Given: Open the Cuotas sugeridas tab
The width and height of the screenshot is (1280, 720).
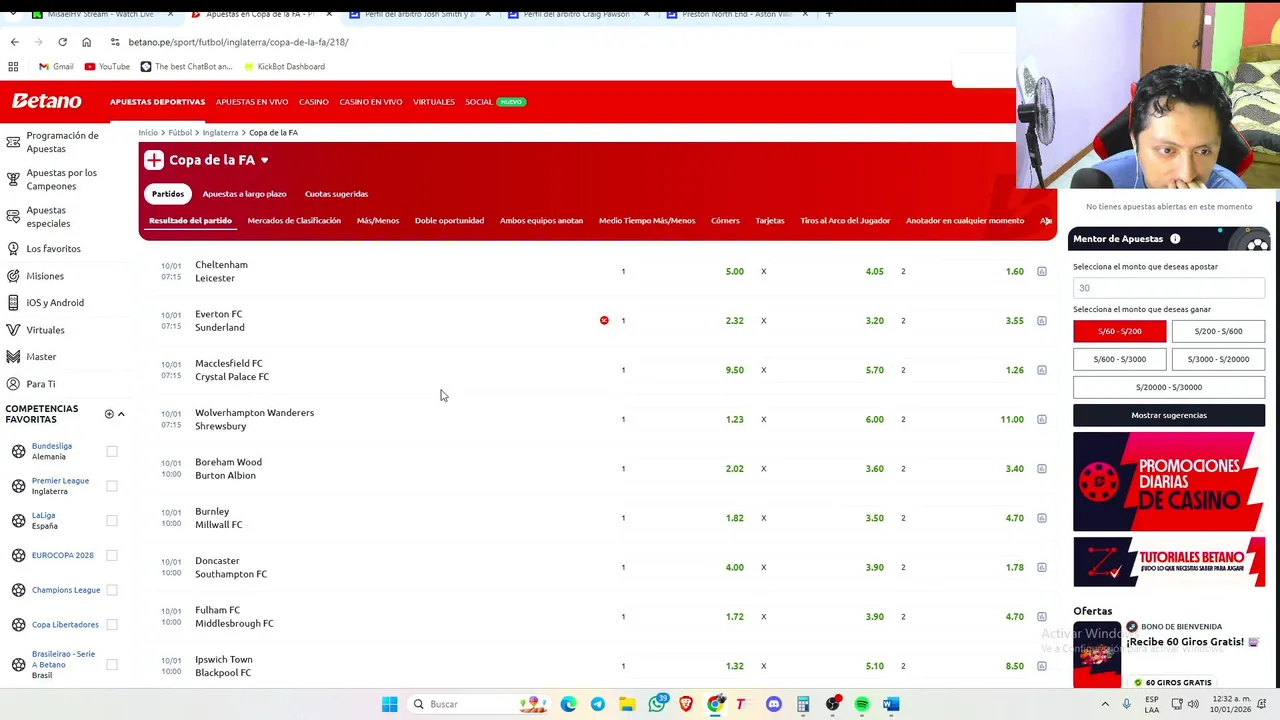Looking at the screenshot, I should pyautogui.click(x=336, y=194).
